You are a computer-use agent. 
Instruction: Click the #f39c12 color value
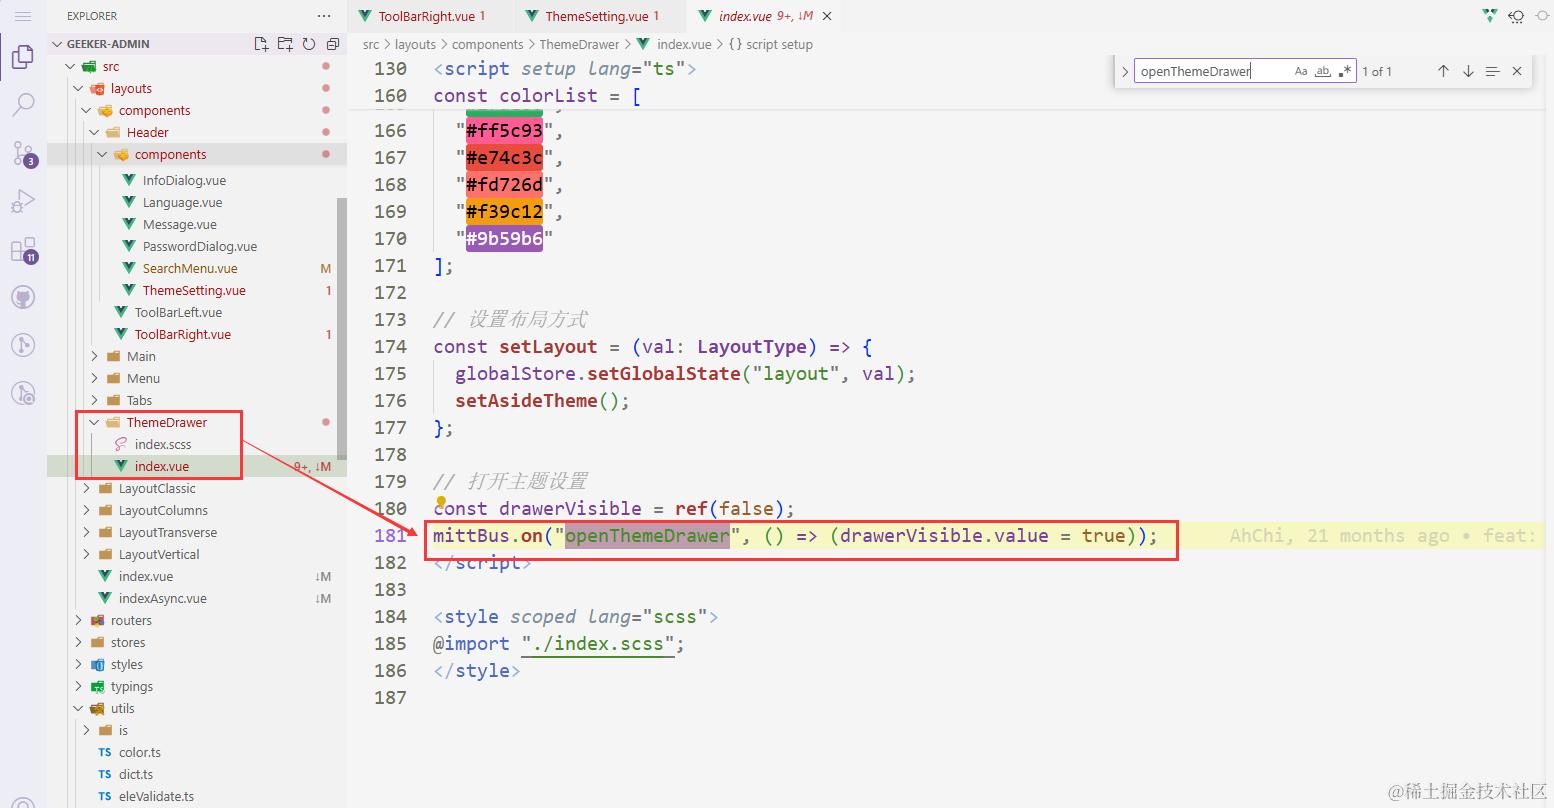504,212
